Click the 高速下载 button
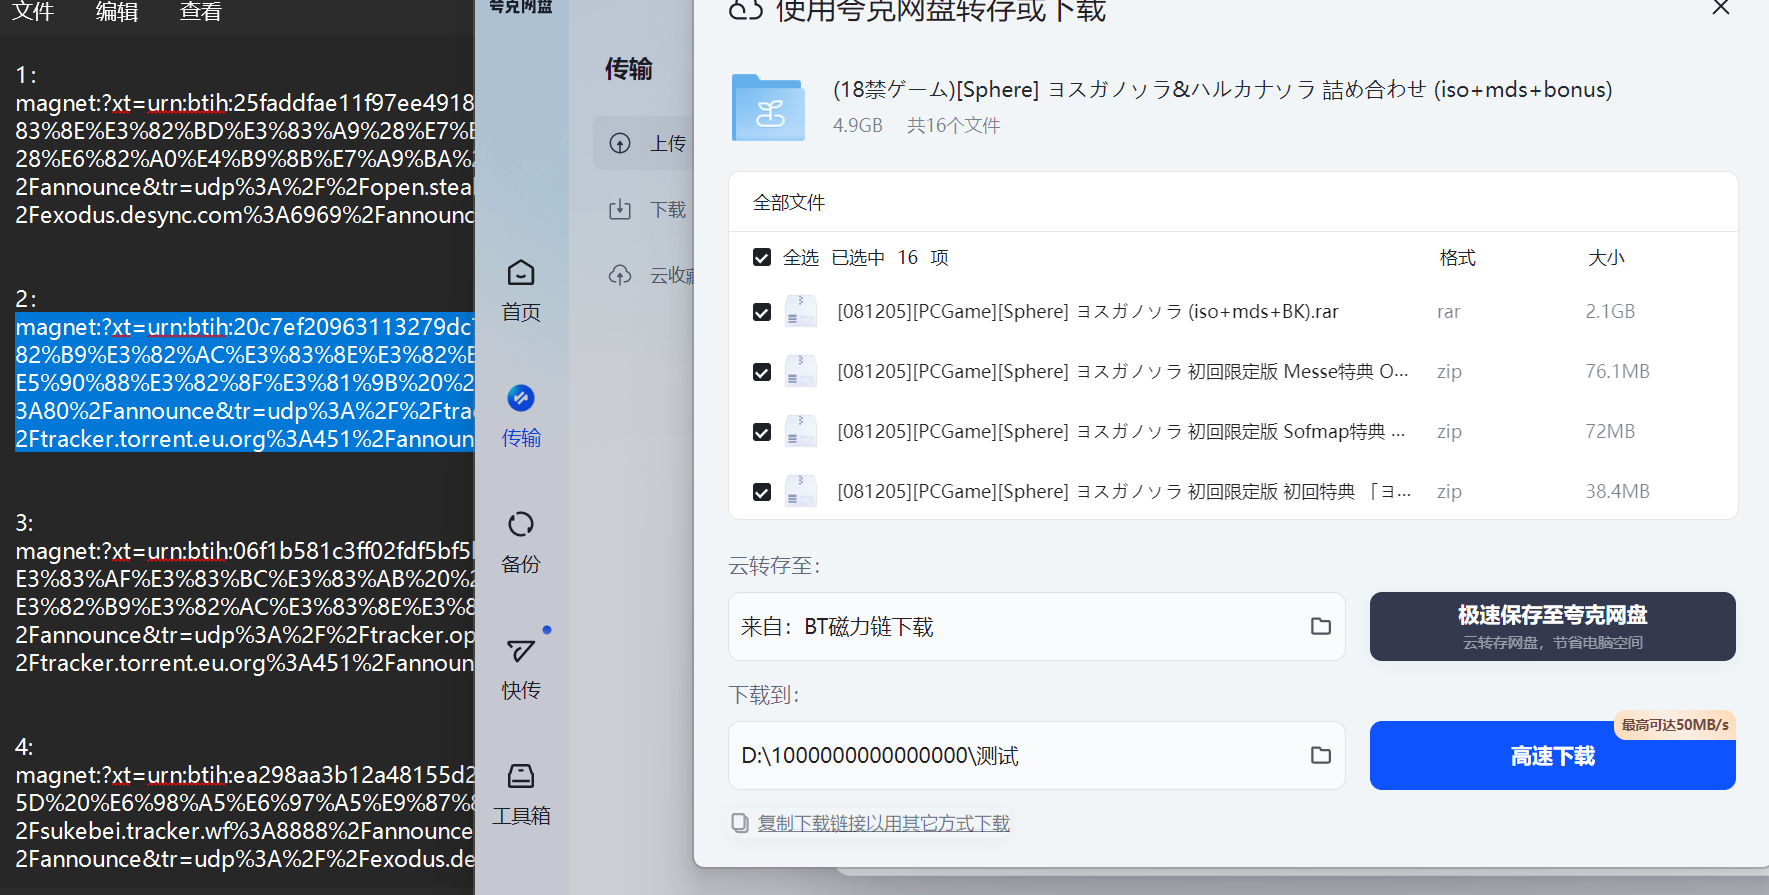The width and height of the screenshot is (1769, 895). [x=1552, y=756]
